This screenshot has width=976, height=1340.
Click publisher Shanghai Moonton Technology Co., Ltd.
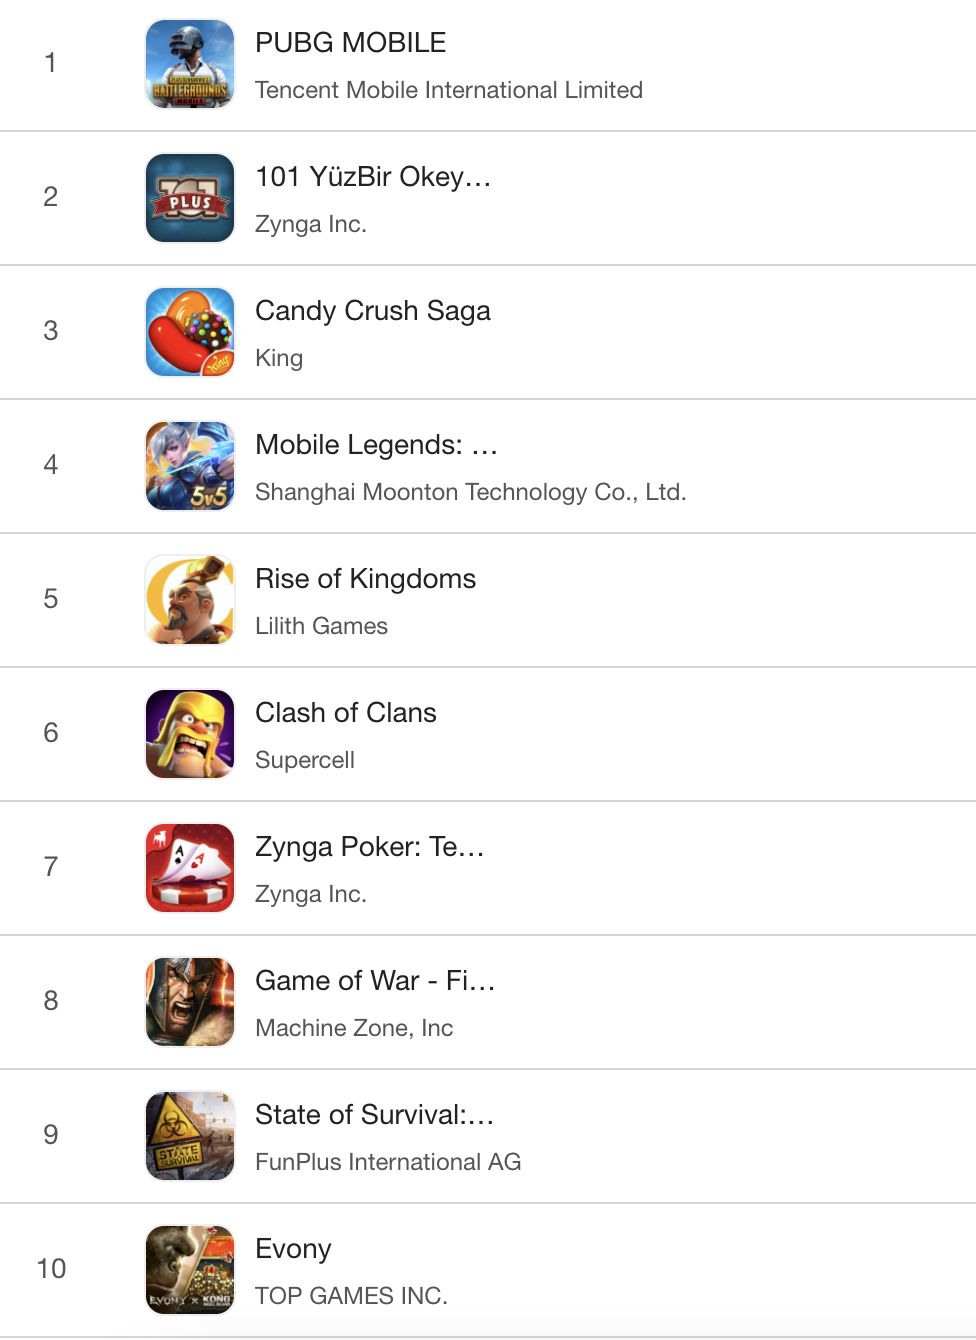(470, 492)
